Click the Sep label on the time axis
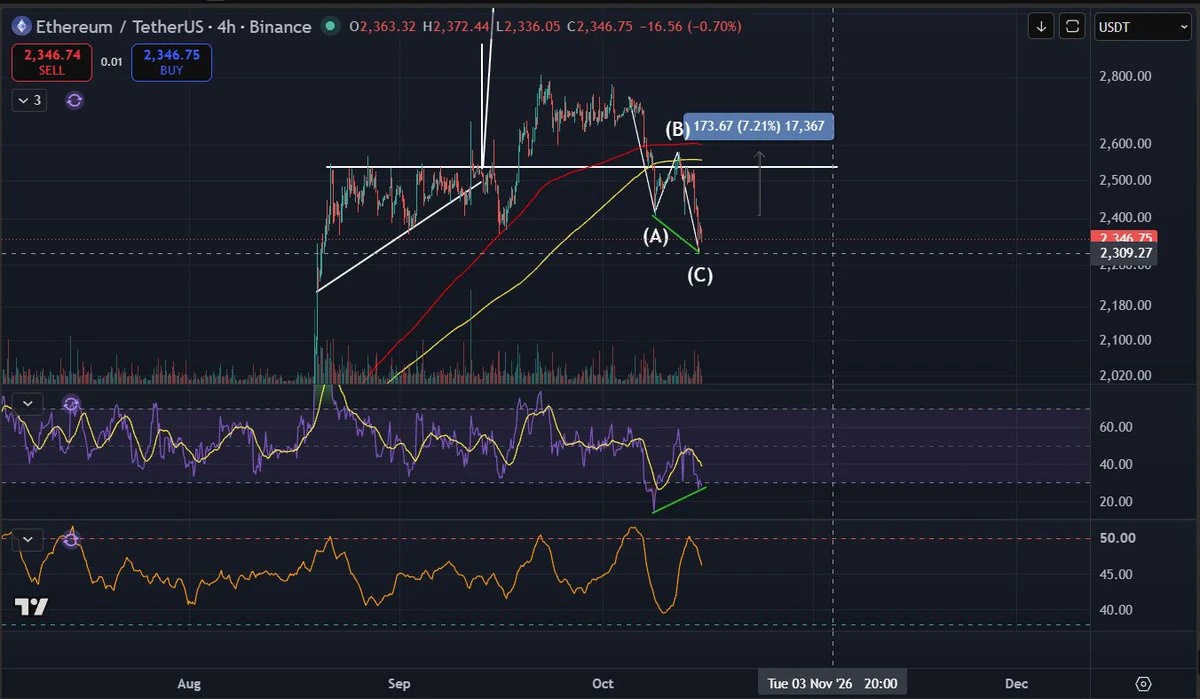Image resolution: width=1200 pixels, height=699 pixels. pyautogui.click(x=399, y=684)
